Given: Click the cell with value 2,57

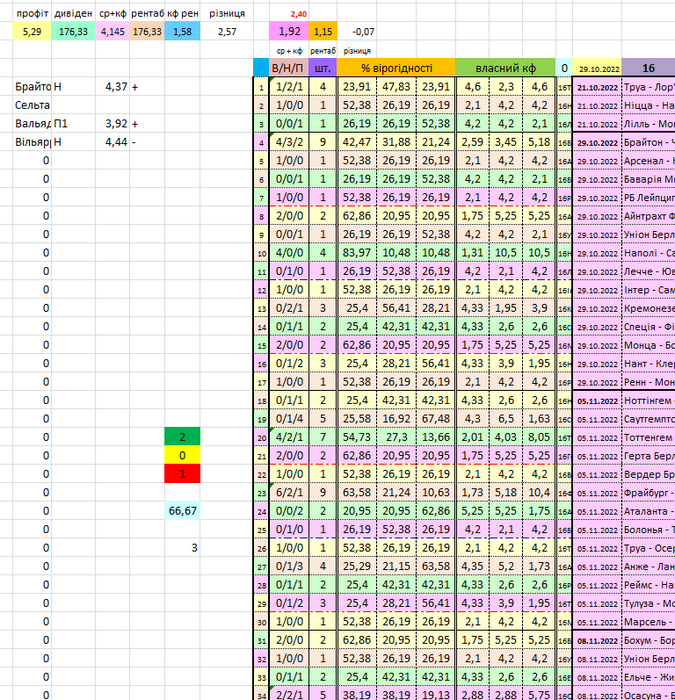Looking at the screenshot, I should (227, 32).
